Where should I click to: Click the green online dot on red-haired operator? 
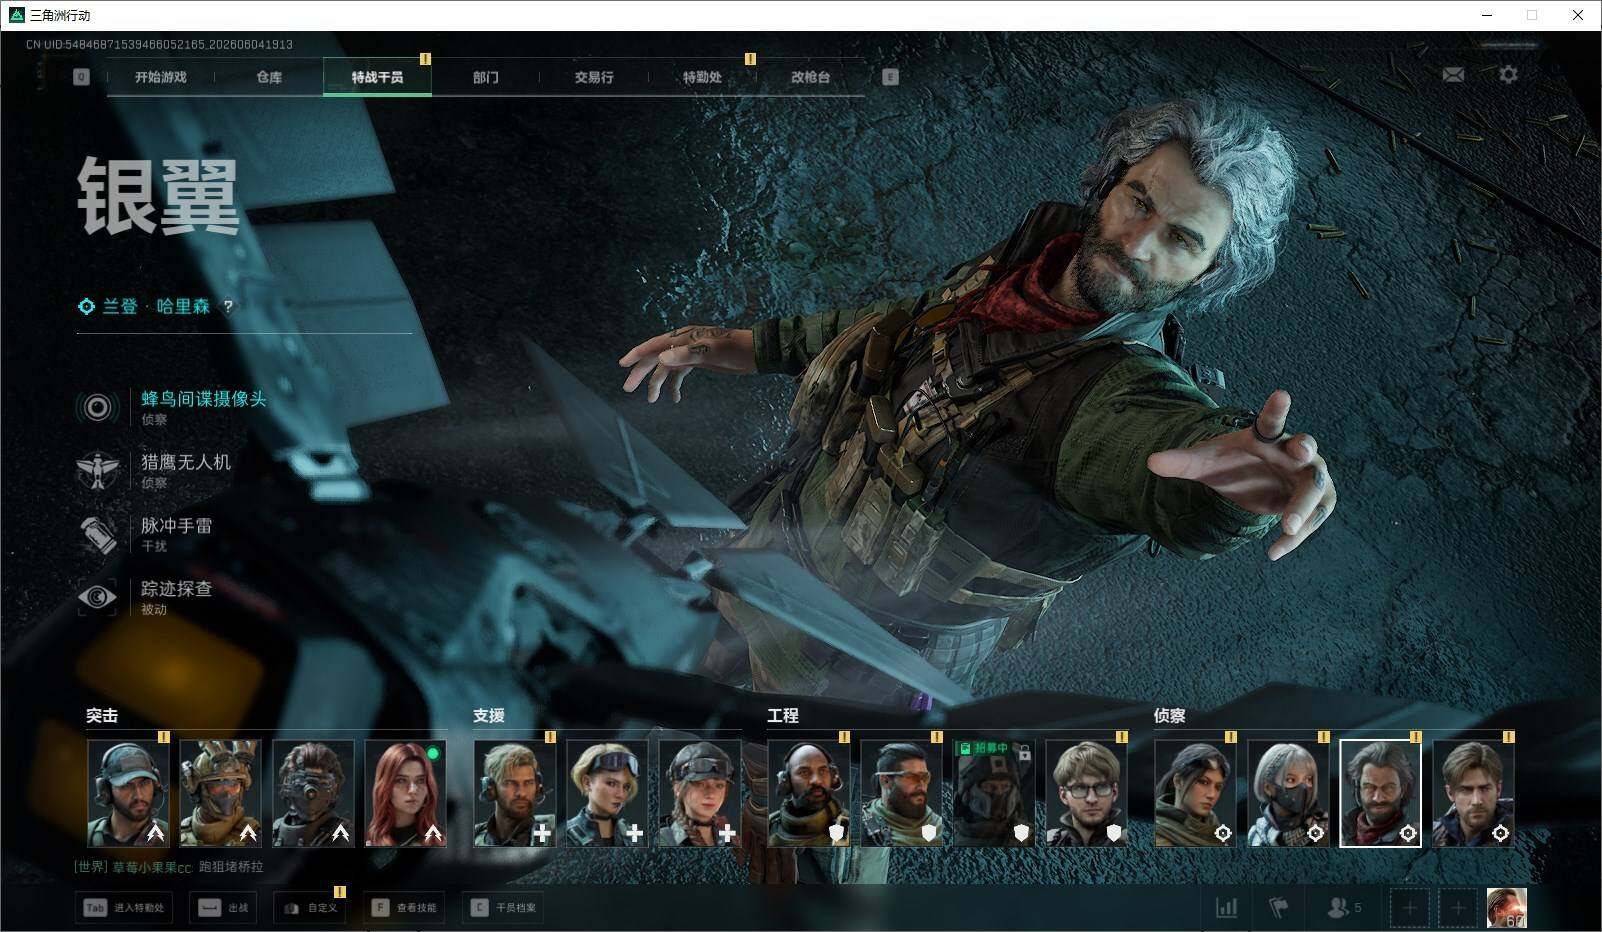click(x=433, y=753)
